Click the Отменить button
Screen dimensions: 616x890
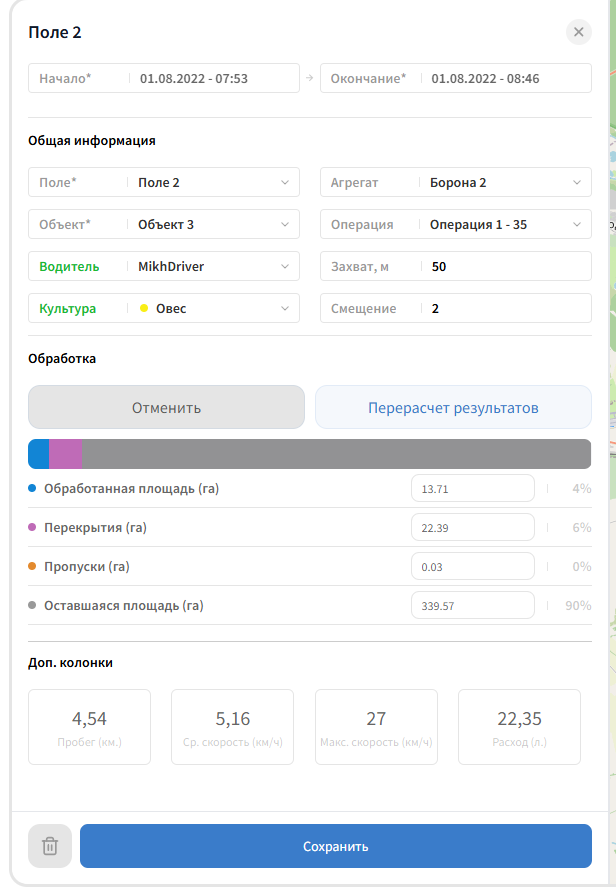pos(166,408)
